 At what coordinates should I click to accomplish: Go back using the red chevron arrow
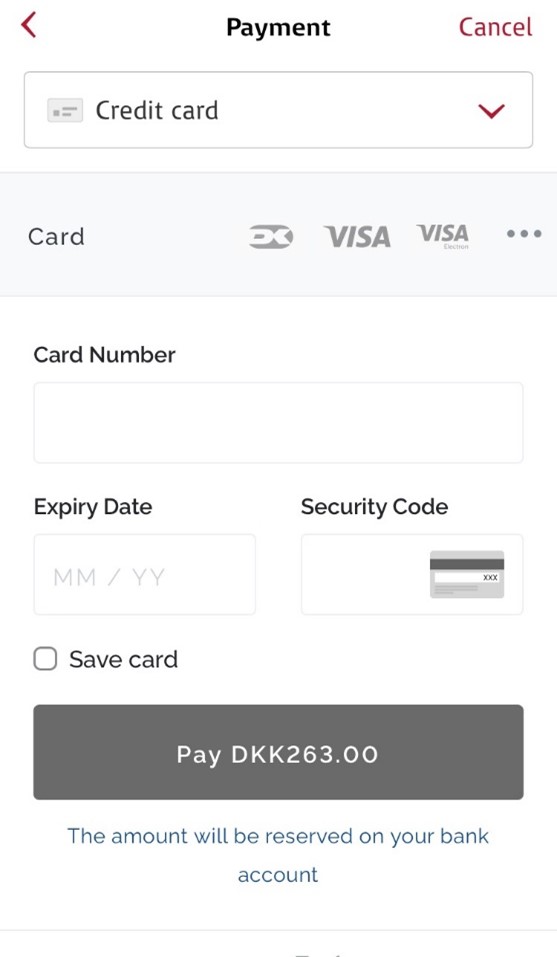click(x=29, y=26)
